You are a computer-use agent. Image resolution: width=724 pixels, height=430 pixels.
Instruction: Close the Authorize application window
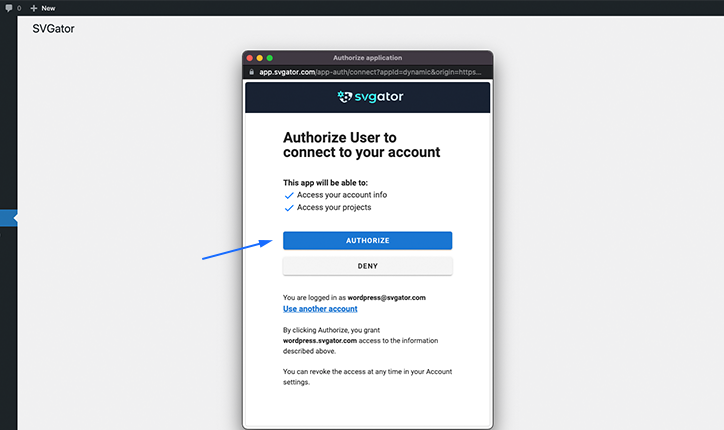pyautogui.click(x=250, y=58)
